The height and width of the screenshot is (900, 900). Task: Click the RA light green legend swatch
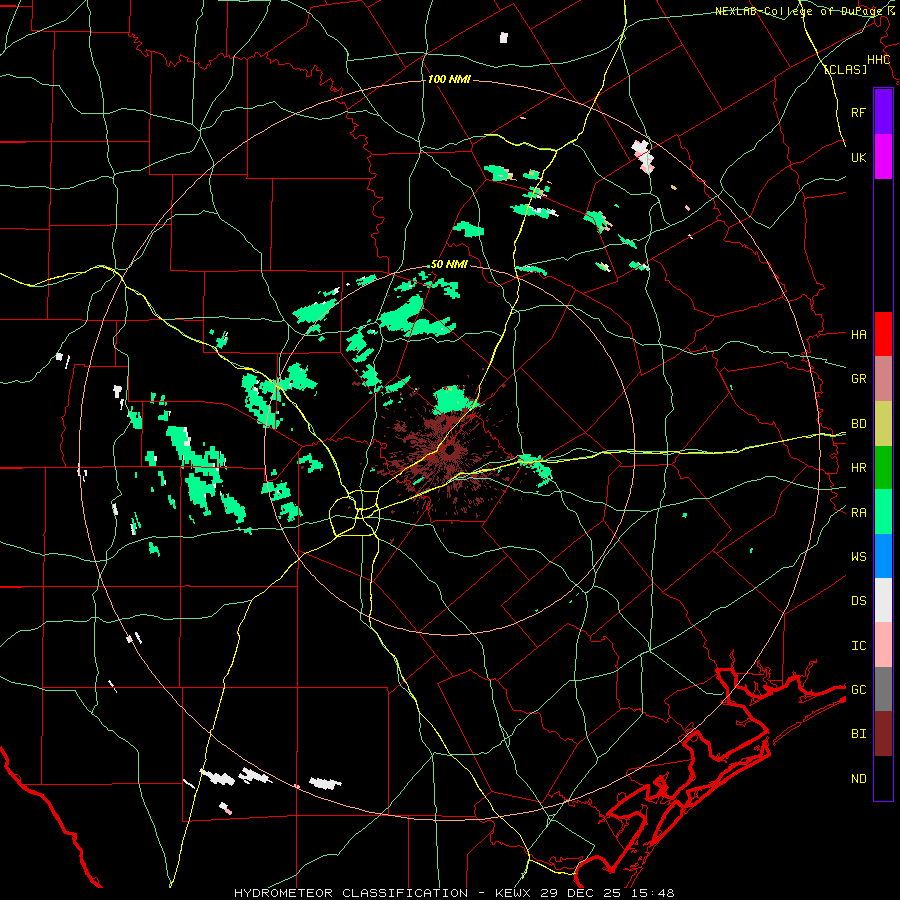point(883,512)
